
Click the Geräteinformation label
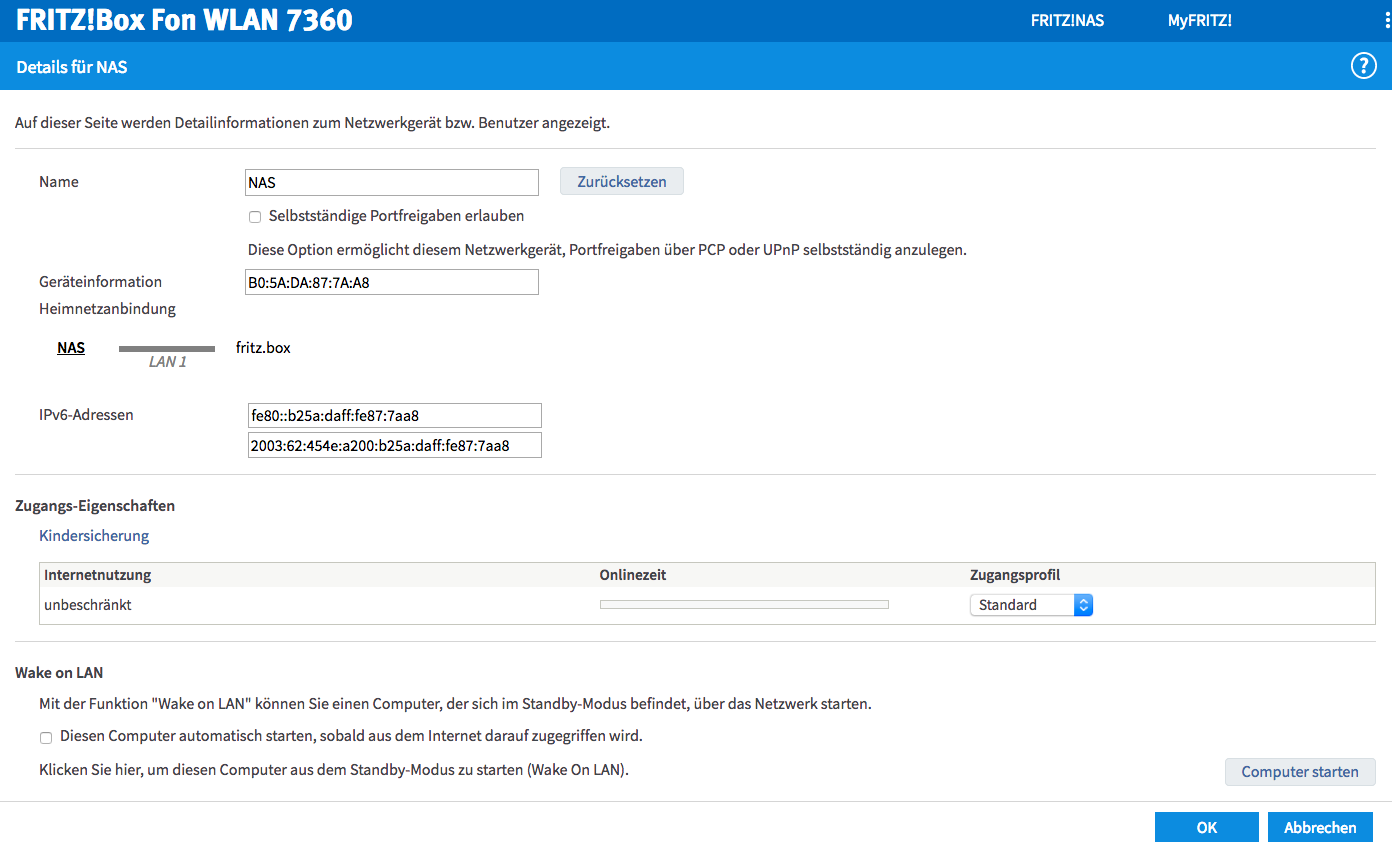point(101,282)
